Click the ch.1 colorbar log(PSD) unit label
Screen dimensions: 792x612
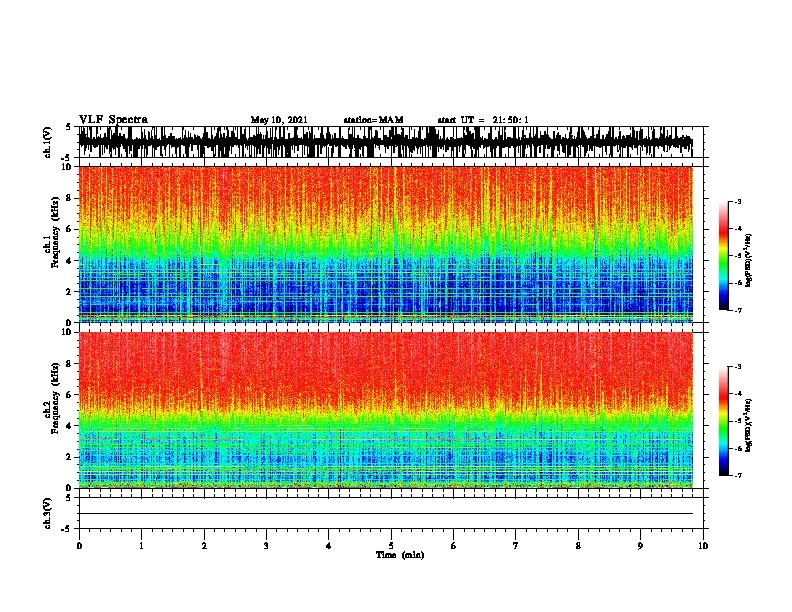[749, 260]
